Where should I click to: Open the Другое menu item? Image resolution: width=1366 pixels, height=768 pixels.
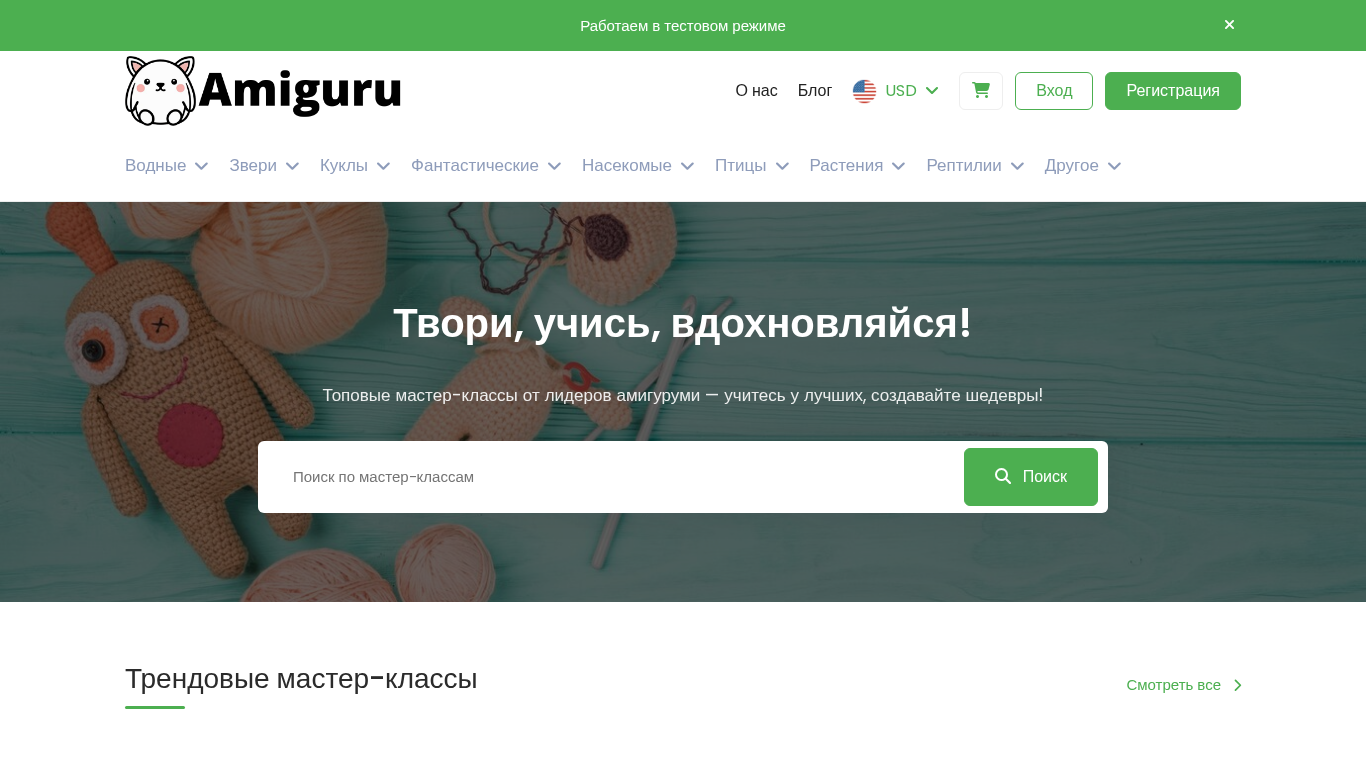[1072, 166]
